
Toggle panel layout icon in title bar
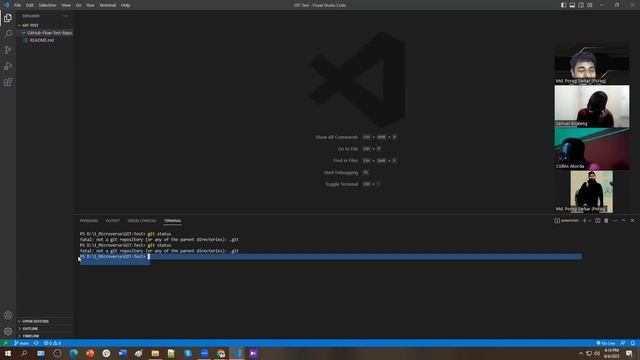point(572,5)
